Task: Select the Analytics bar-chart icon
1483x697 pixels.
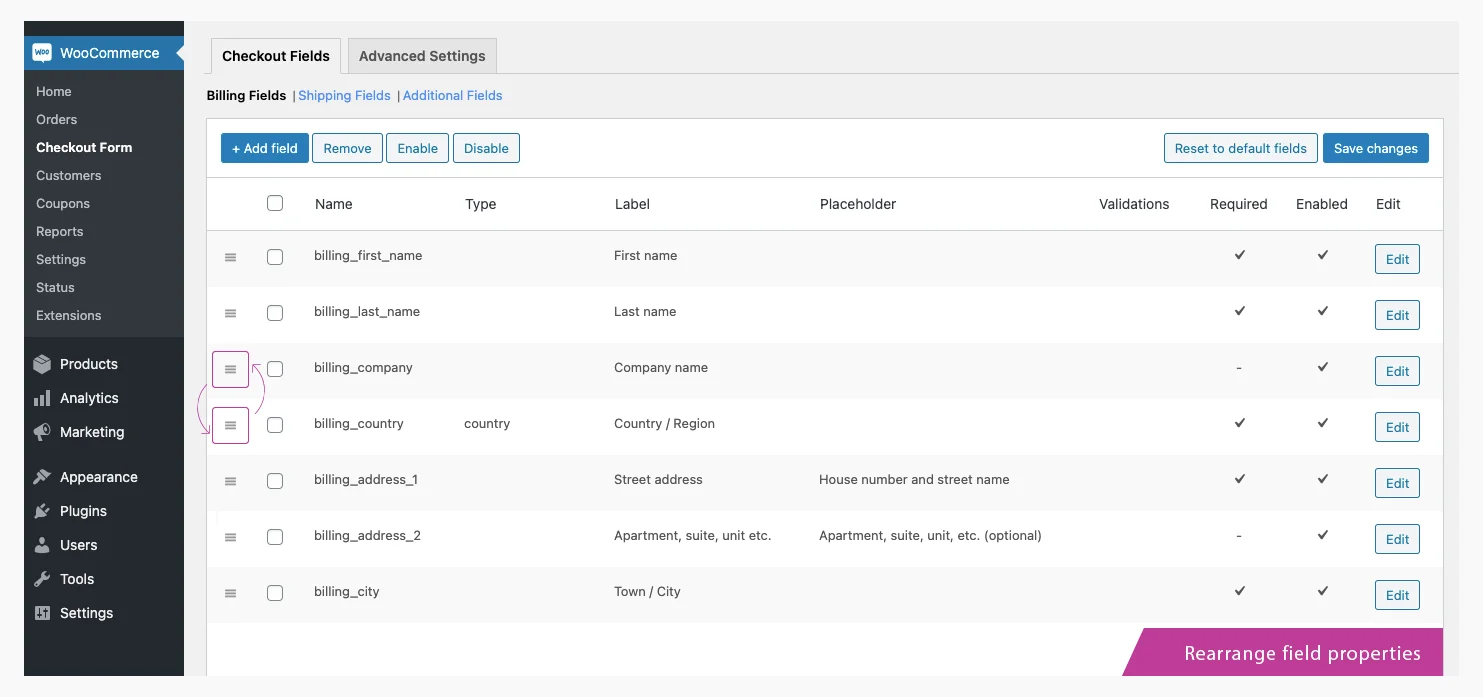Action: (x=42, y=398)
